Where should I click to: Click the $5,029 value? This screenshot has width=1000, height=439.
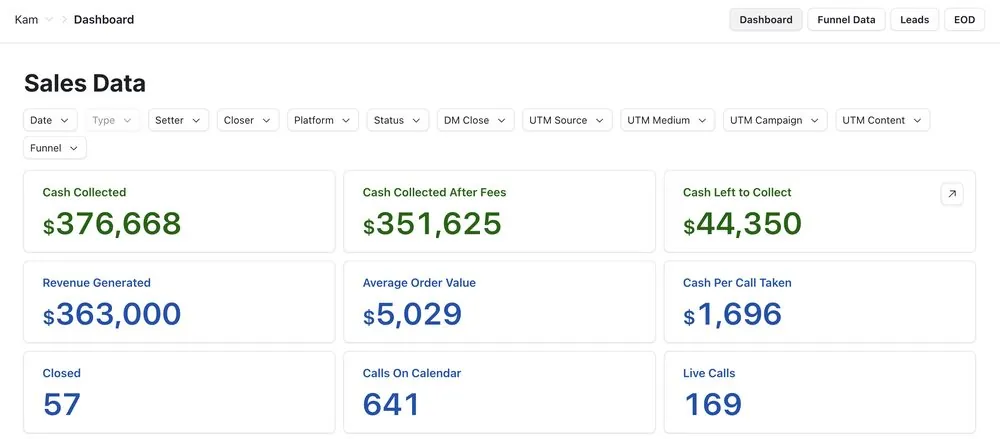pos(413,315)
